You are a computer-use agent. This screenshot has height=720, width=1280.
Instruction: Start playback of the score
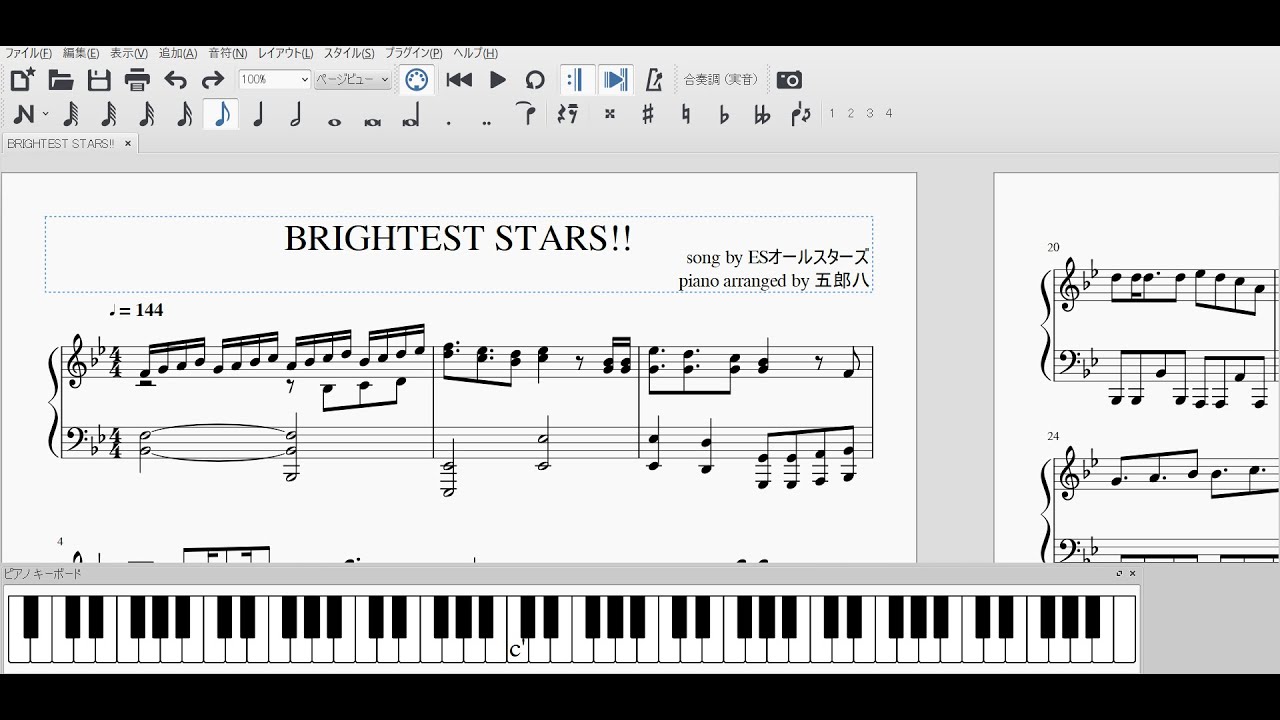tap(497, 80)
